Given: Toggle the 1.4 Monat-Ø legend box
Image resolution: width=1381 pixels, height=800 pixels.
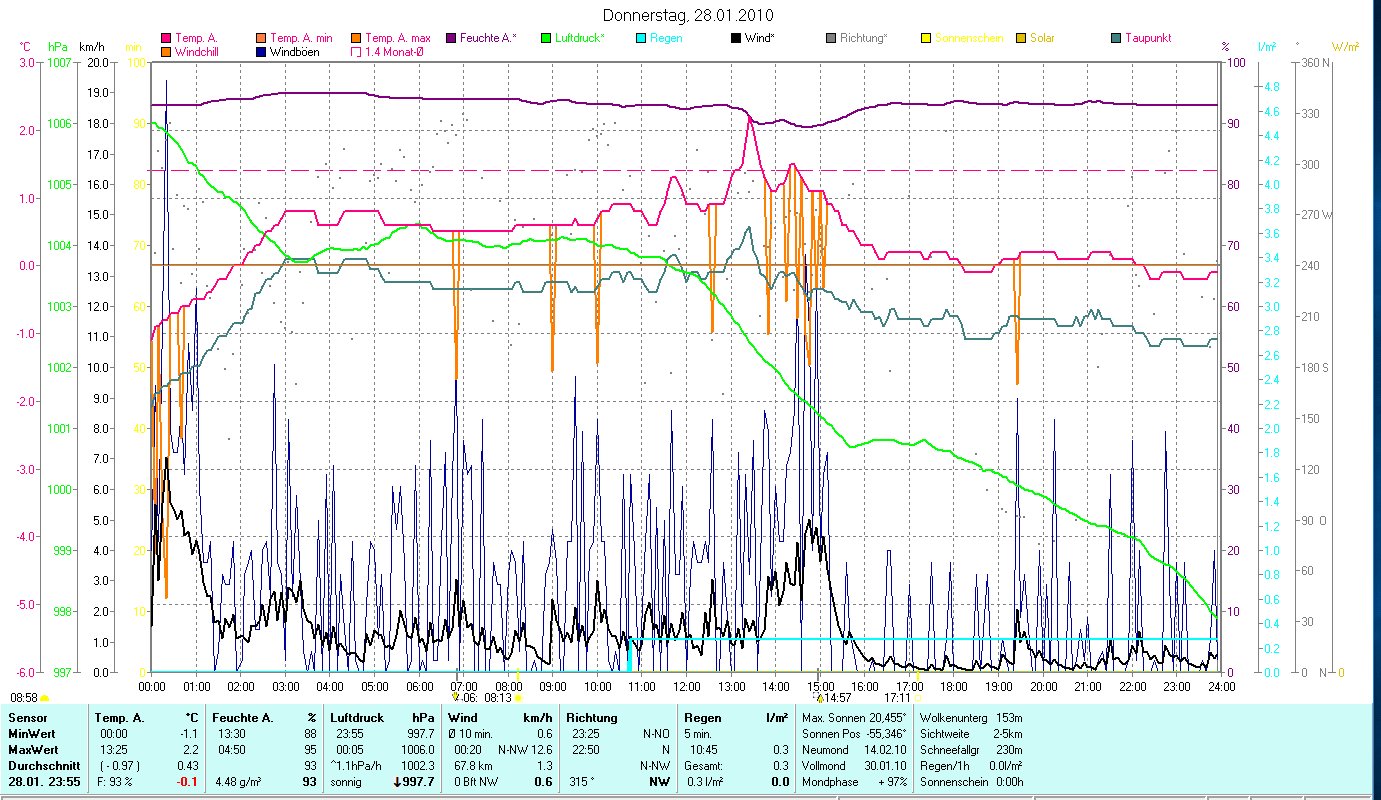Looking at the screenshot, I should pos(356,52).
